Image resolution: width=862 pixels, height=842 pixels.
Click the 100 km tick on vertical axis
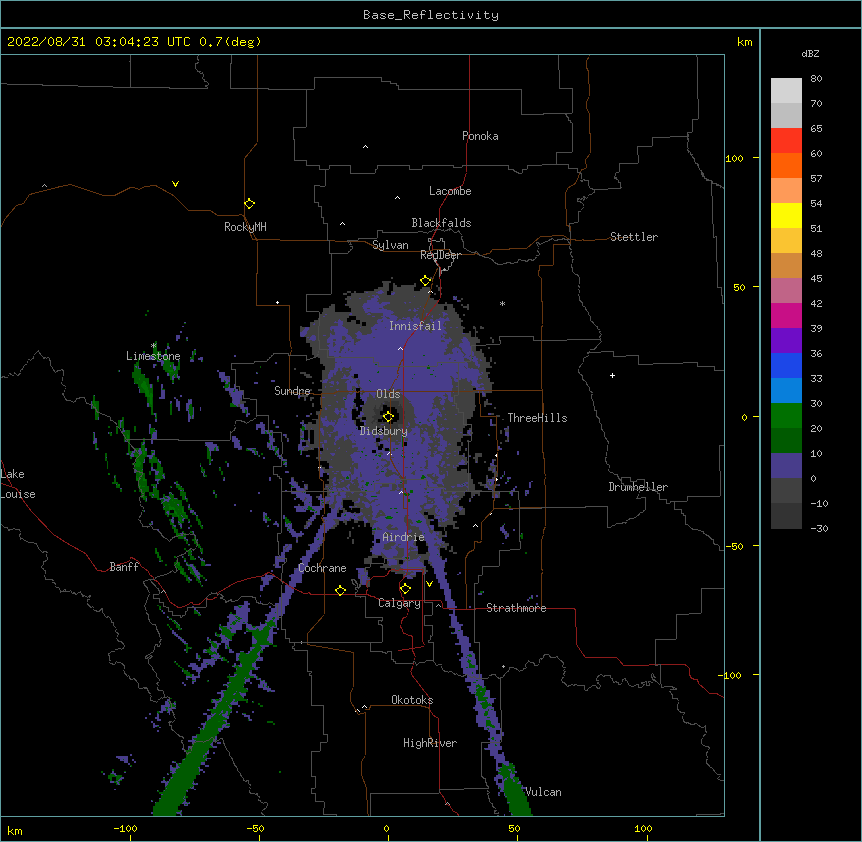click(x=734, y=158)
